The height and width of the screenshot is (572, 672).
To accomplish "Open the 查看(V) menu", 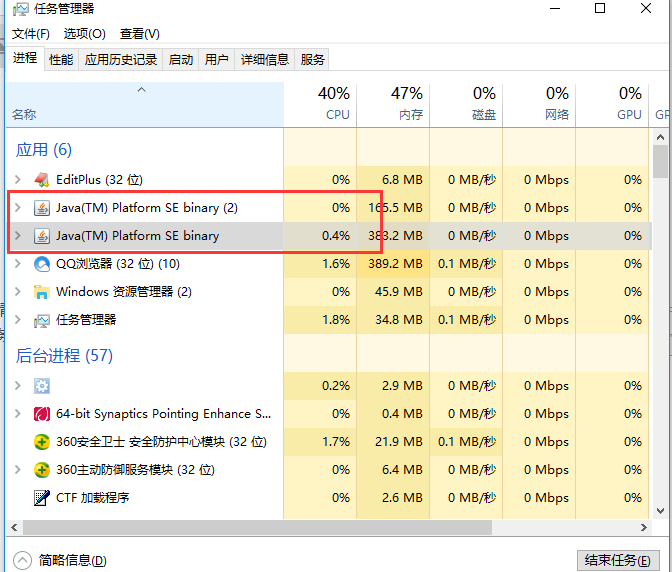I will 140,34.
